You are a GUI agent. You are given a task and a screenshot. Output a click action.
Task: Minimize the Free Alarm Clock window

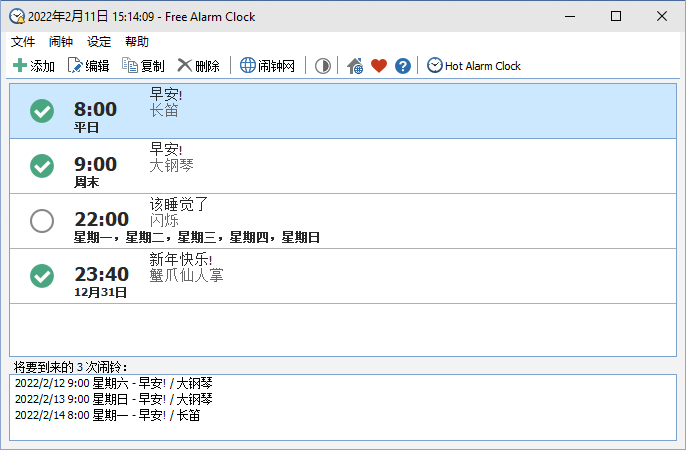[x=570, y=17]
